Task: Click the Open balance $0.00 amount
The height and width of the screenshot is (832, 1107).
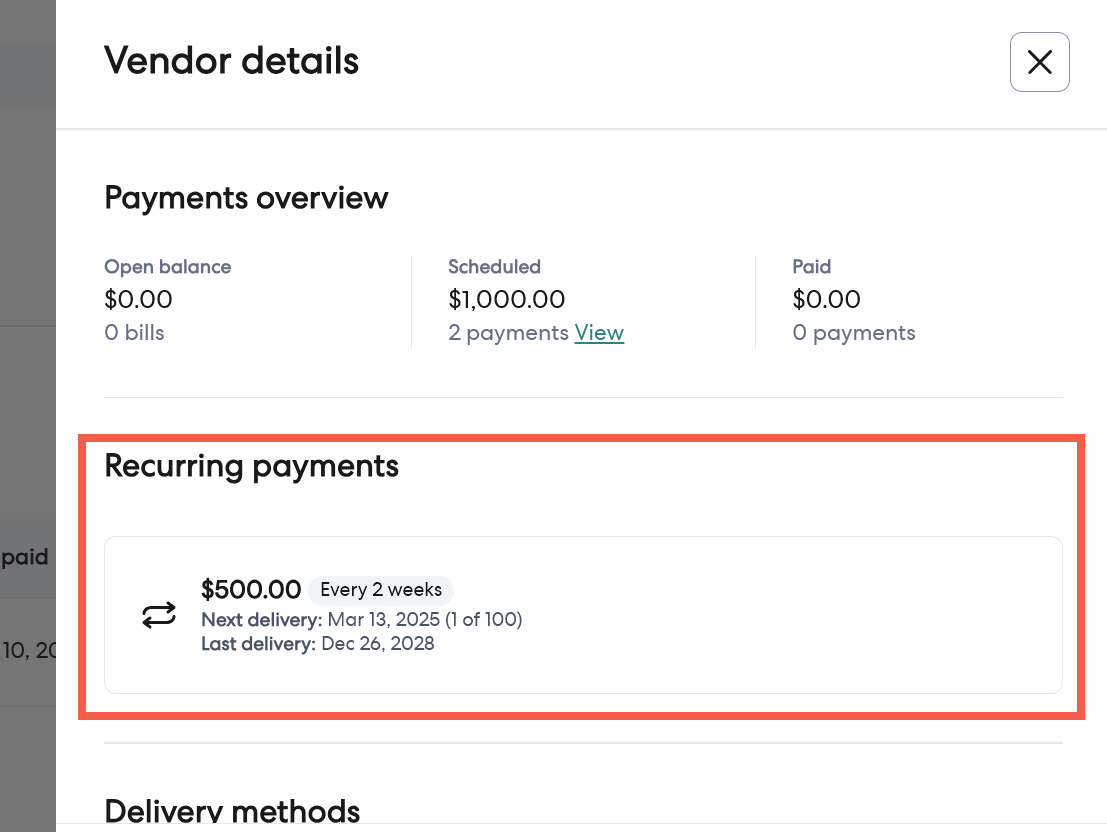Action: click(x=138, y=299)
